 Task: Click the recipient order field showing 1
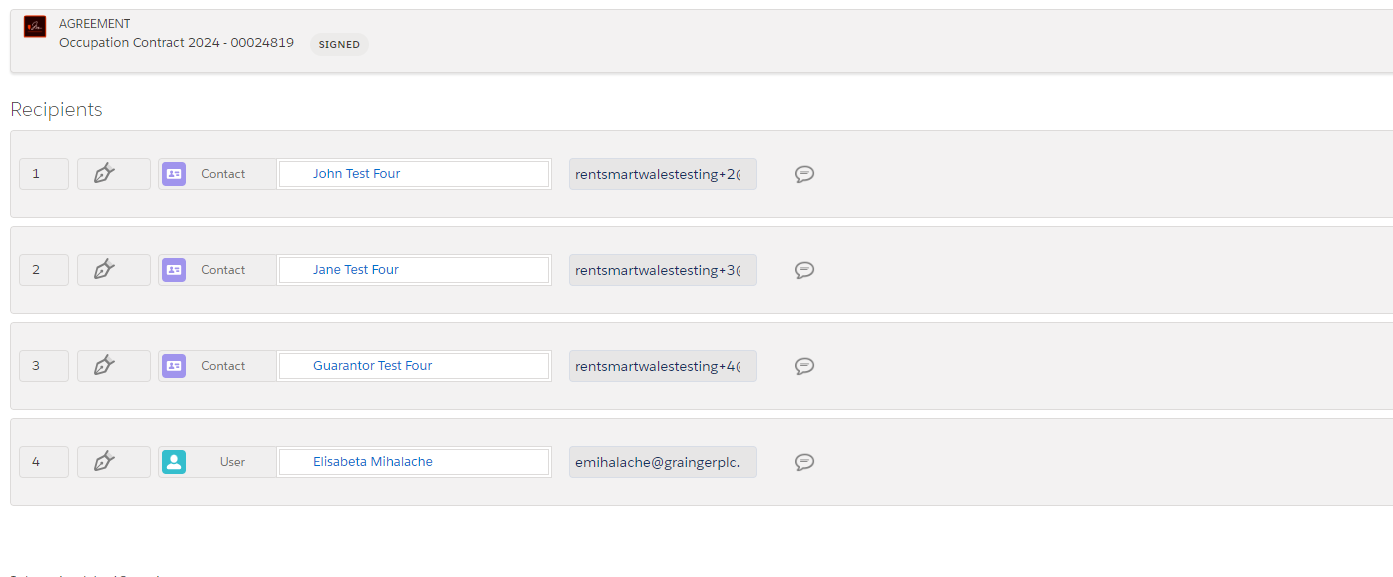pyautogui.click(x=43, y=173)
